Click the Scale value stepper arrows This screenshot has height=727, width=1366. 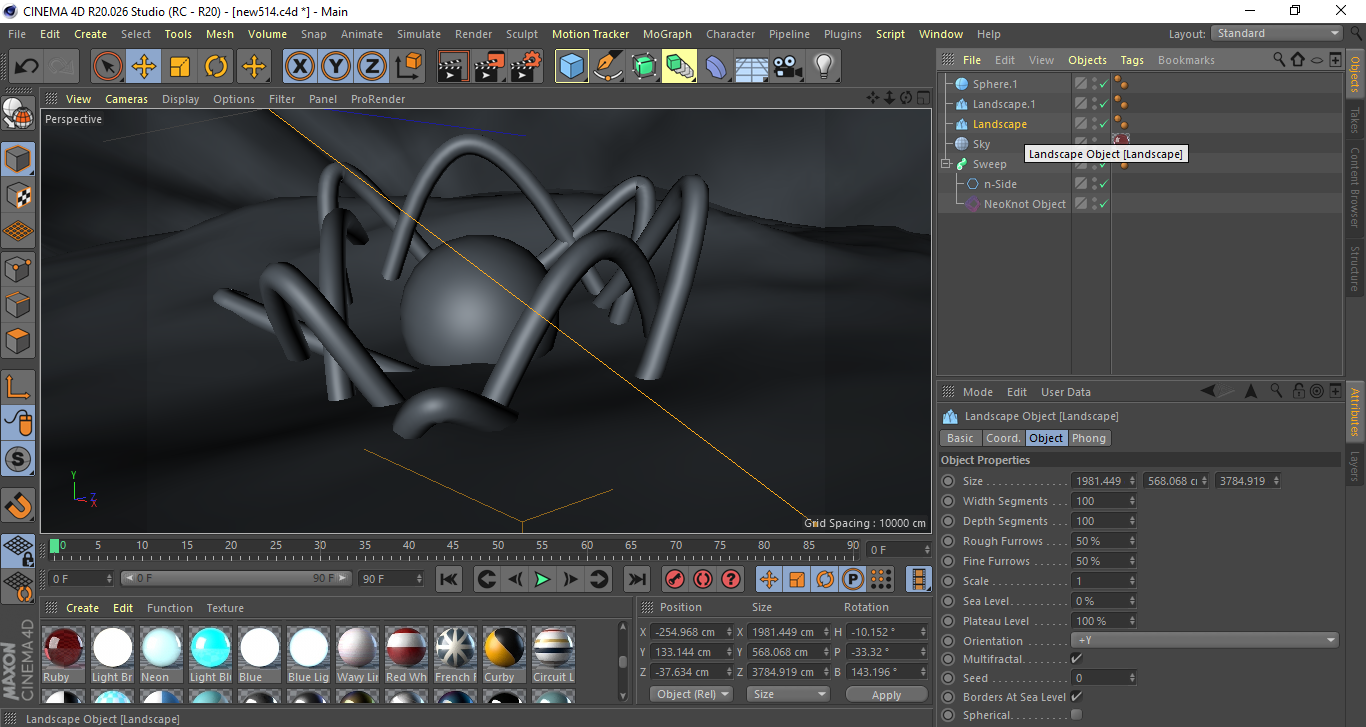pyautogui.click(x=1132, y=581)
